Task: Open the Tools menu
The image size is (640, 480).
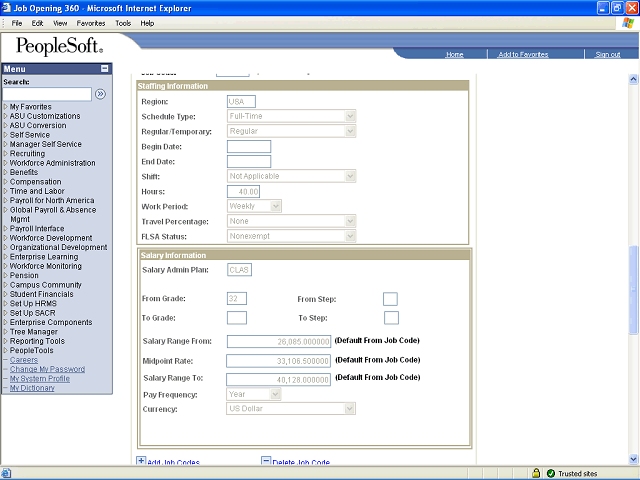Action: [123, 23]
